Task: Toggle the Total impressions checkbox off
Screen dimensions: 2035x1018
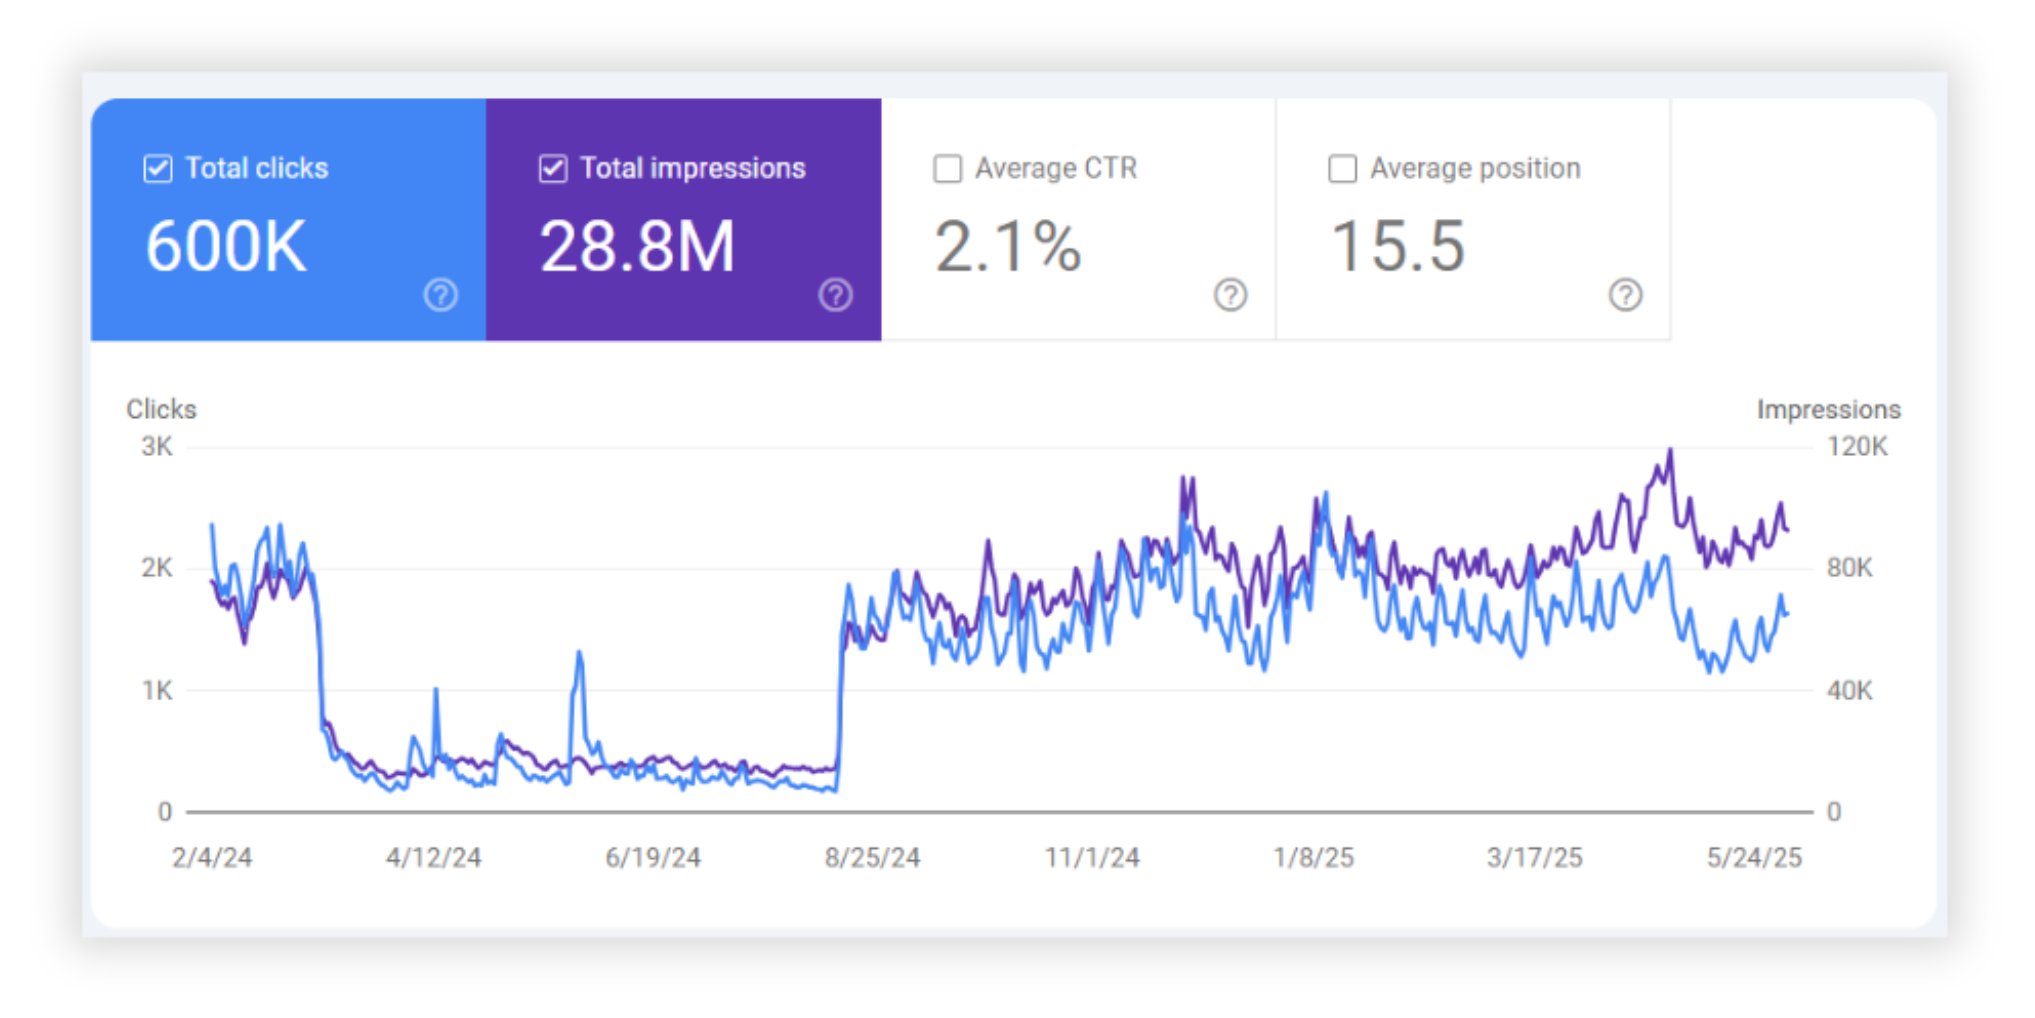Action: [x=553, y=168]
